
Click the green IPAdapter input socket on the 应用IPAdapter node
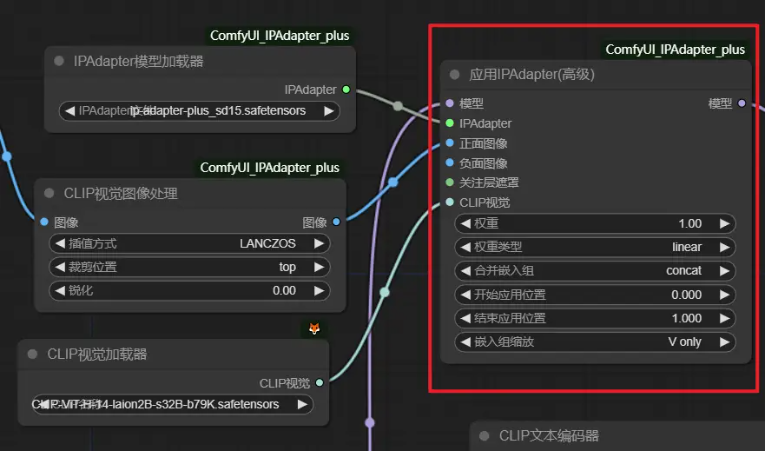tap(450, 123)
